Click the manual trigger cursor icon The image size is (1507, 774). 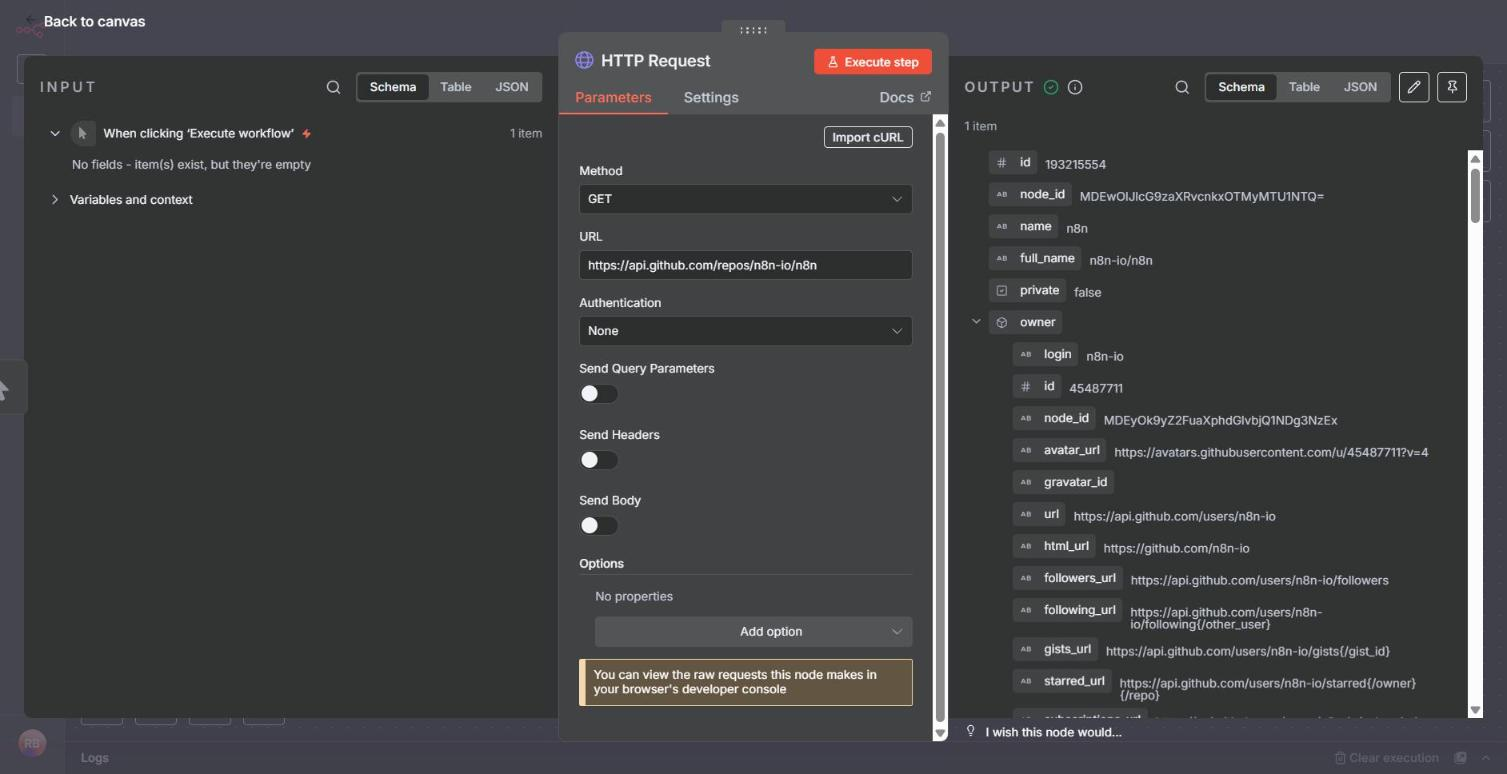pyautogui.click(x=83, y=133)
